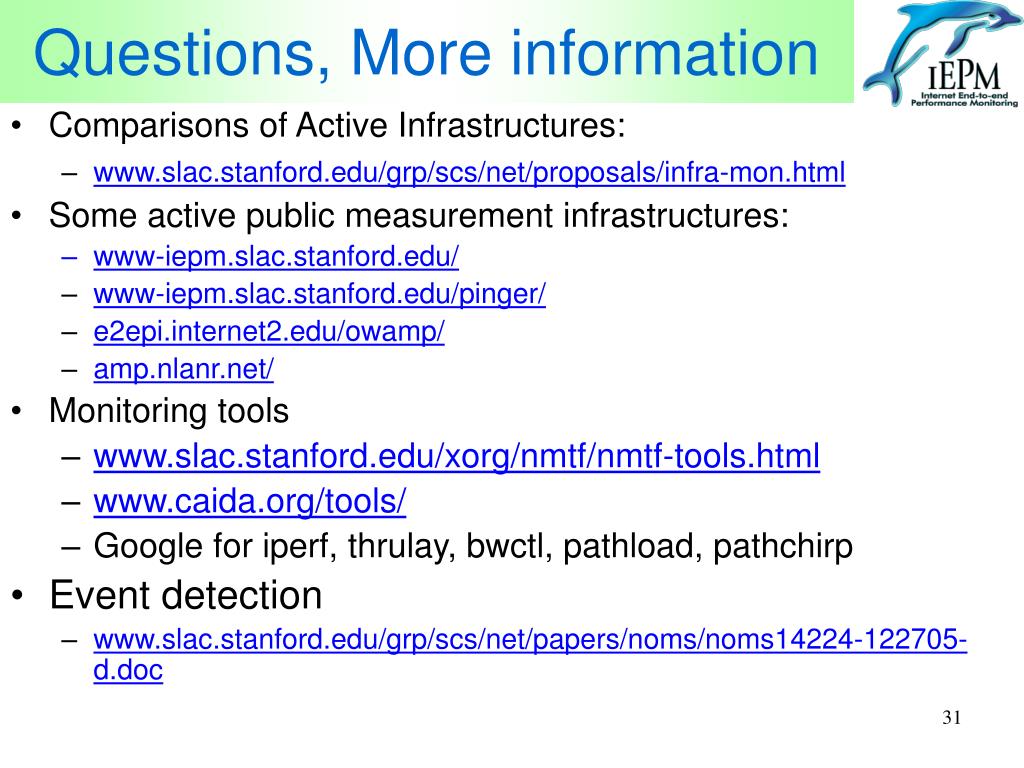Click the 'Google for iperf, thrulay' line
Image resolution: width=1024 pixels, height=768 pixels.
(x=473, y=547)
